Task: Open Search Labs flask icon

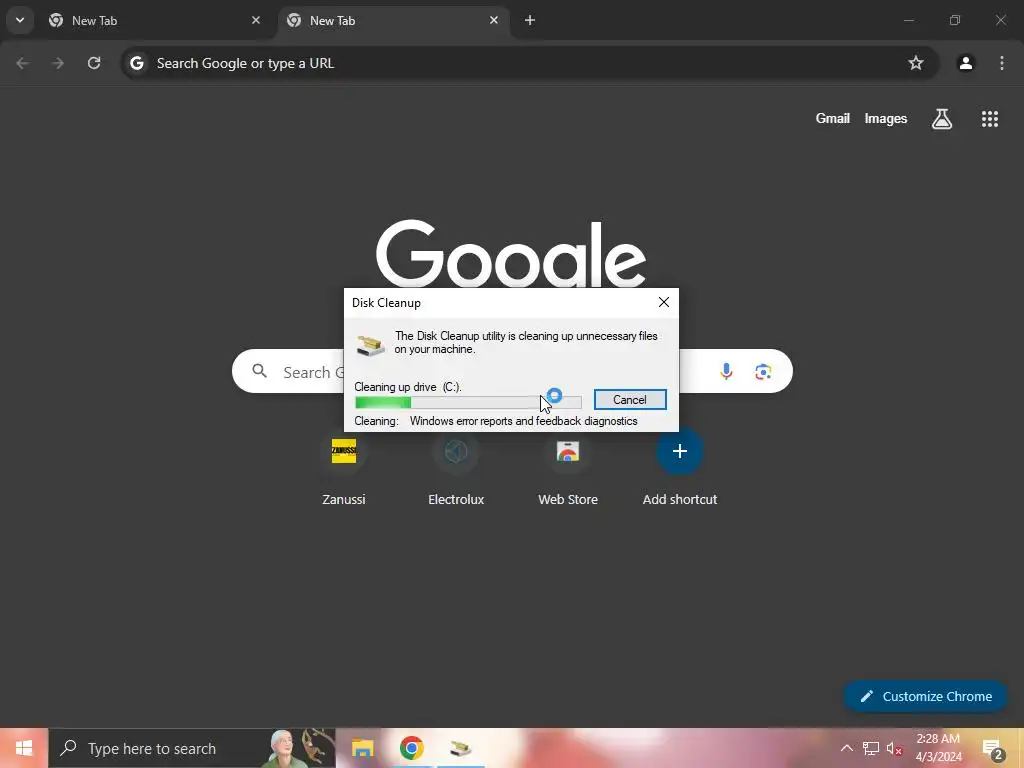Action: click(942, 119)
